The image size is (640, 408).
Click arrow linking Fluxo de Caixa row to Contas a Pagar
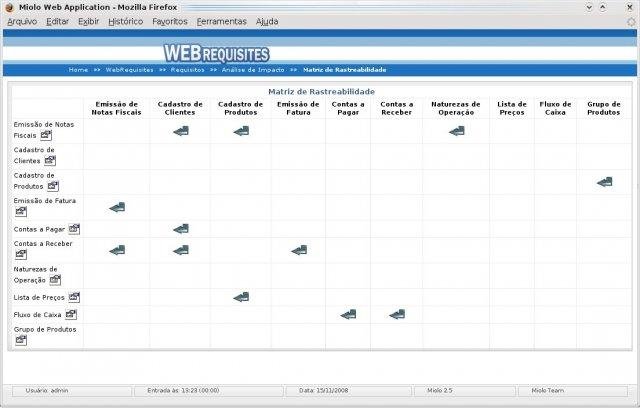pos(348,314)
